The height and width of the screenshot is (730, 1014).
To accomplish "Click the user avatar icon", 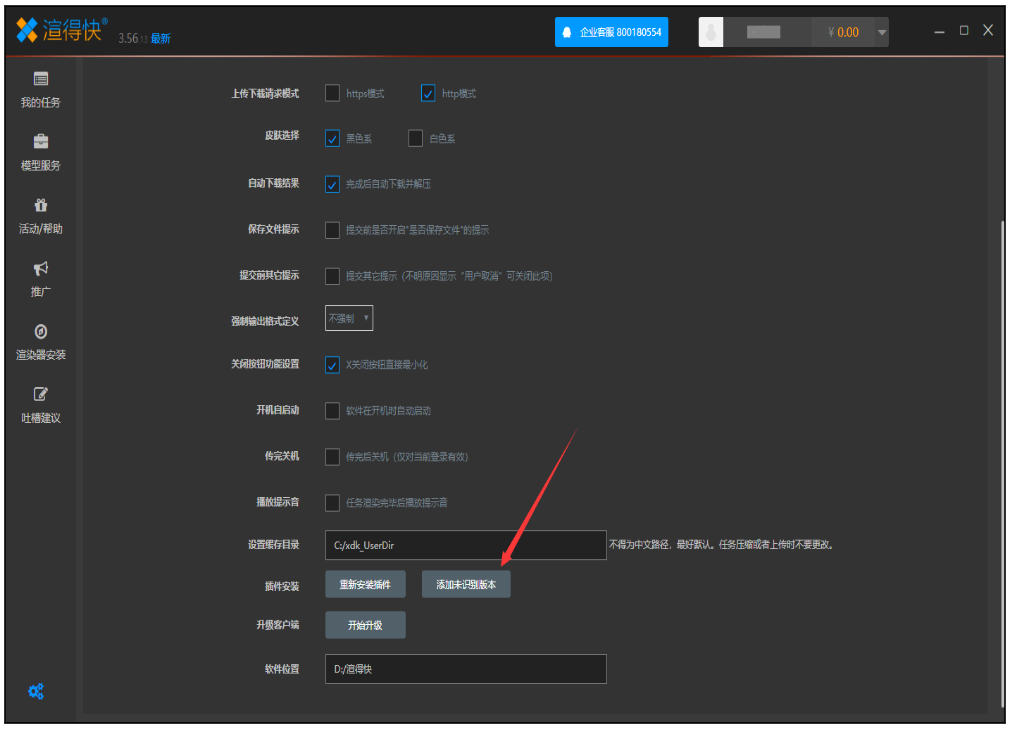I will click(710, 32).
